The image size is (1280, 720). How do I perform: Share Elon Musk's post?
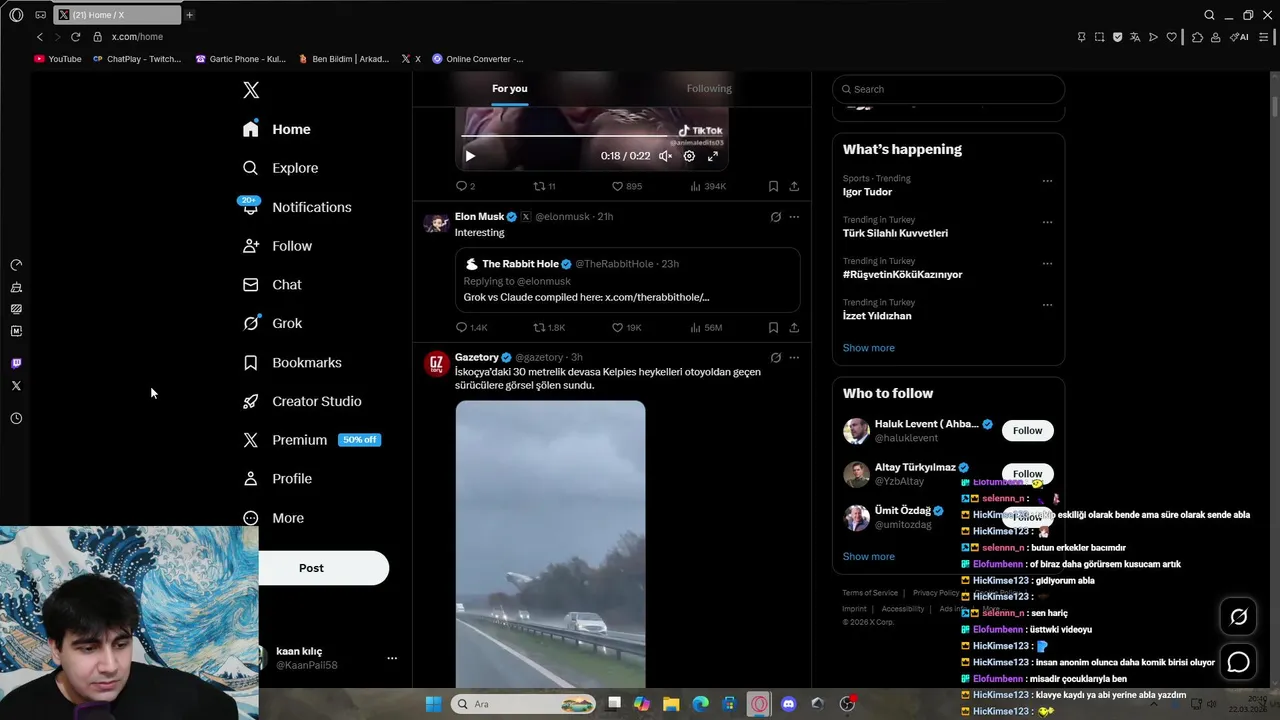pos(794,327)
